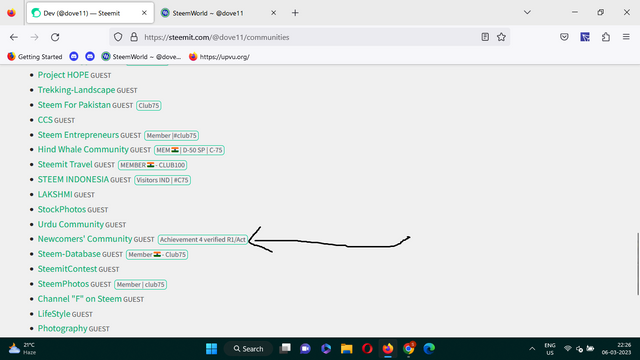Open the extensions puzzle icon

coord(606,37)
